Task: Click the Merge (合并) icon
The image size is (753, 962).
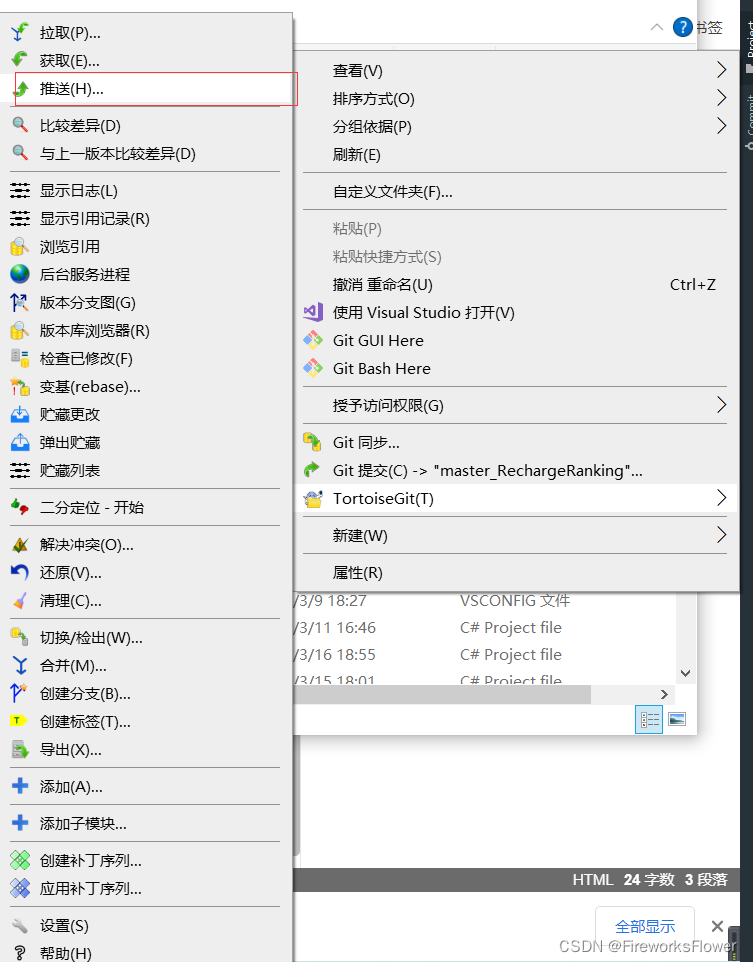Action: click(x=20, y=666)
